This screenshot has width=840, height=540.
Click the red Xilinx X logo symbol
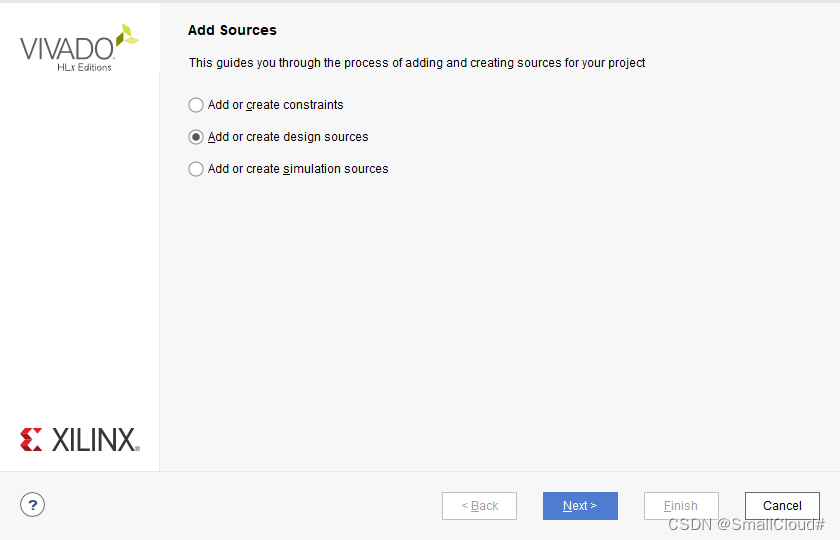pos(31,439)
